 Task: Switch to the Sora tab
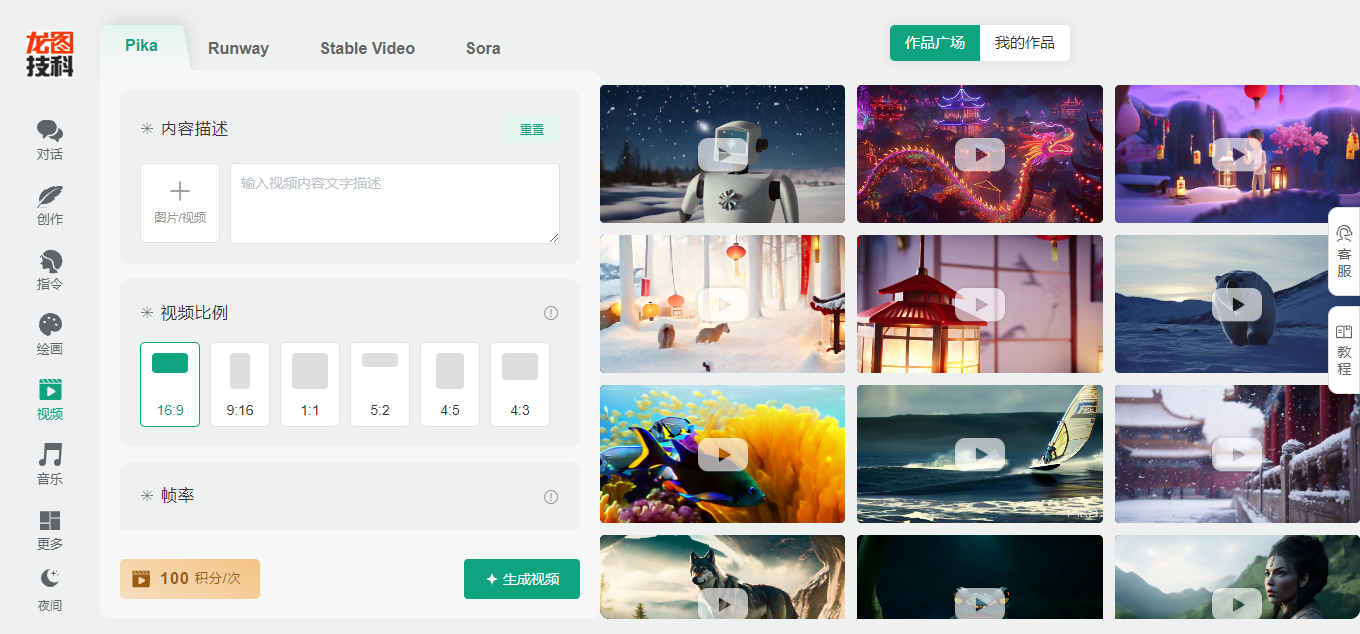(x=483, y=48)
